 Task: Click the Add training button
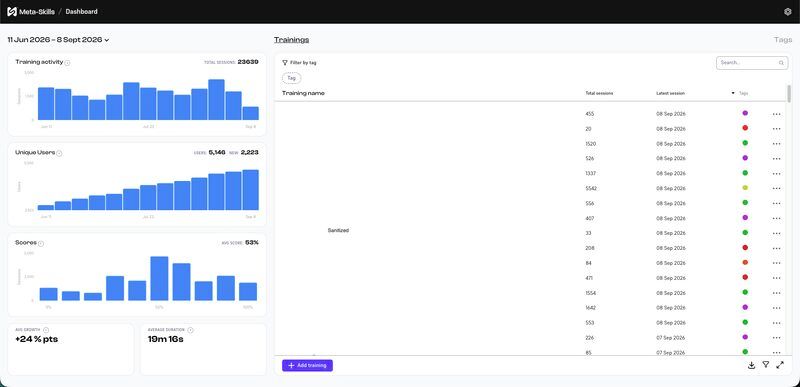307,366
